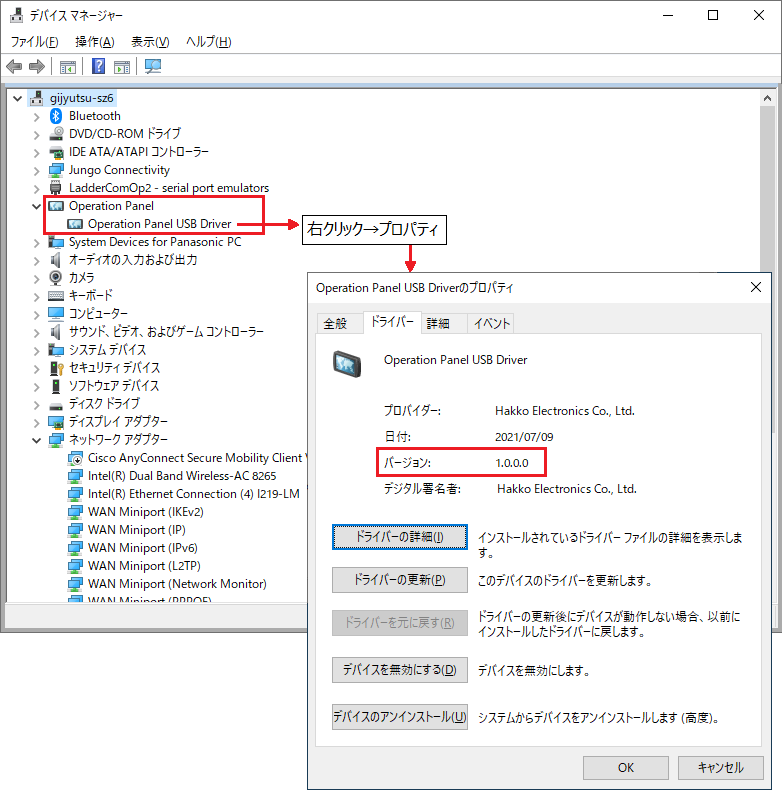Click the blue Help question mark icon

[x=99, y=67]
